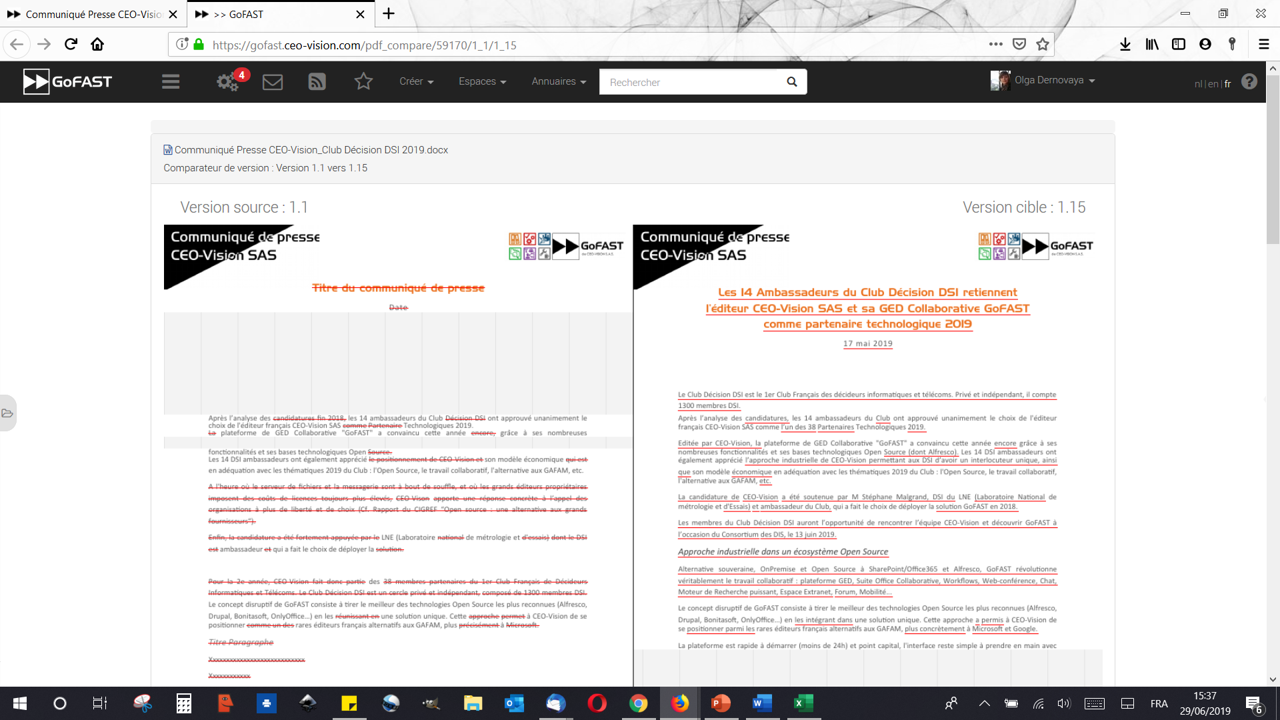Show hidden system tray icons chevron
The height and width of the screenshot is (720, 1280).
pos(984,703)
